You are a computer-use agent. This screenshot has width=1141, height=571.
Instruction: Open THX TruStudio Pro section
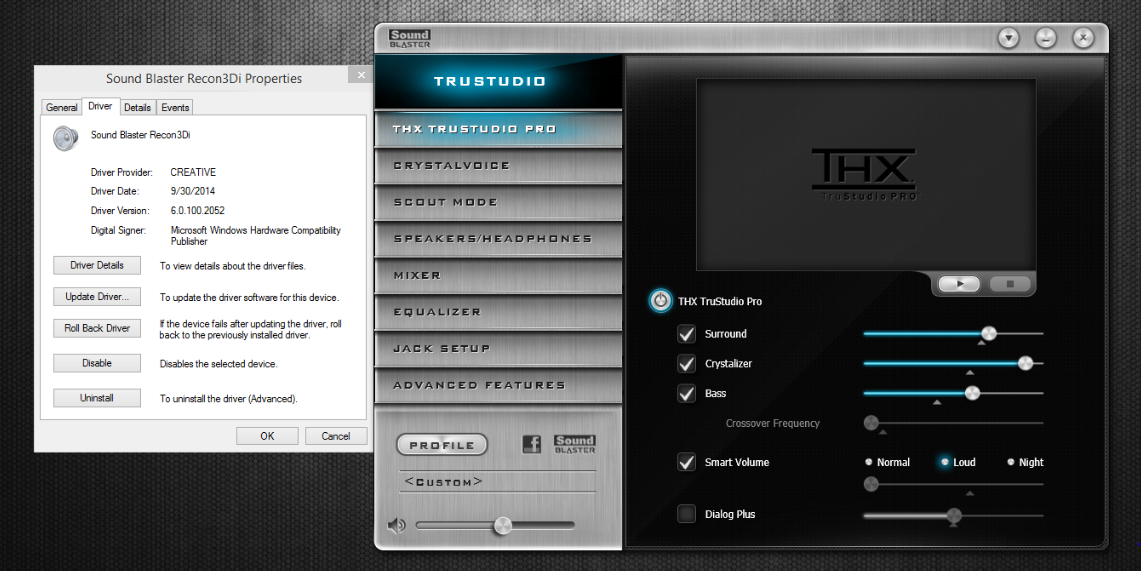[x=498, y=129]
